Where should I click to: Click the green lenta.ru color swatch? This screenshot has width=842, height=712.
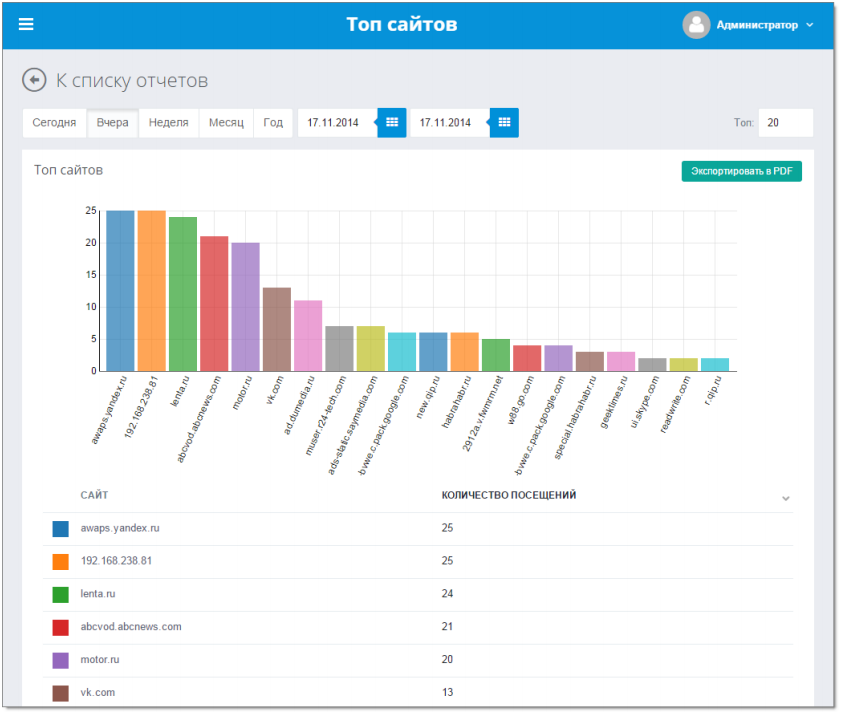click(60, 594)
